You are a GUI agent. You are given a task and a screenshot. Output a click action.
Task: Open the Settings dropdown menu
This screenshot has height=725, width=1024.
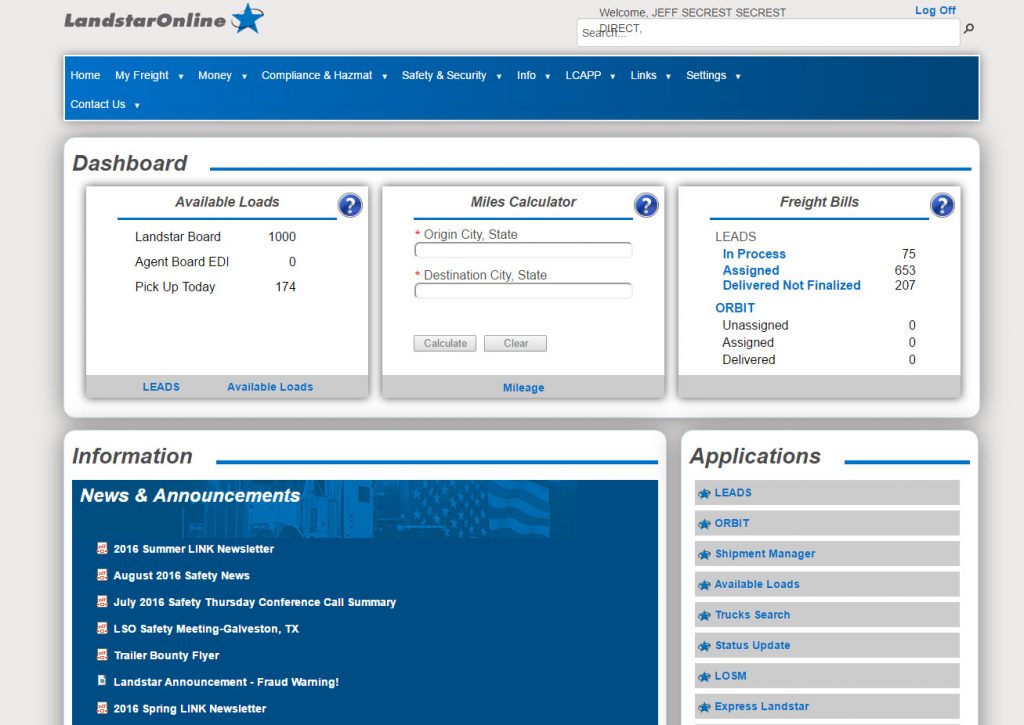pos(707,75)
